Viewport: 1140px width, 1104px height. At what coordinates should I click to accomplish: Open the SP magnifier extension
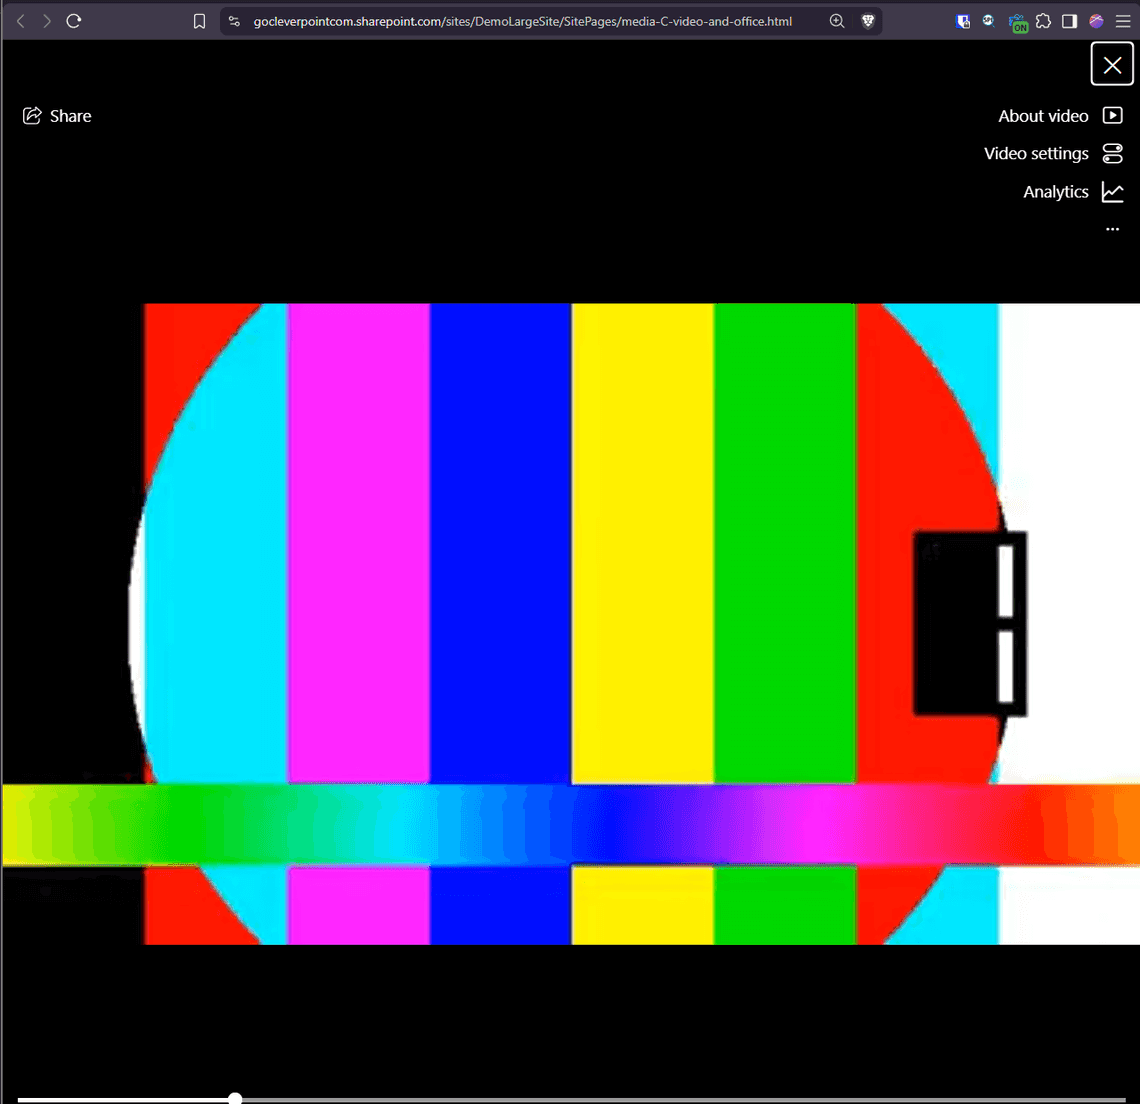(989, 21)
